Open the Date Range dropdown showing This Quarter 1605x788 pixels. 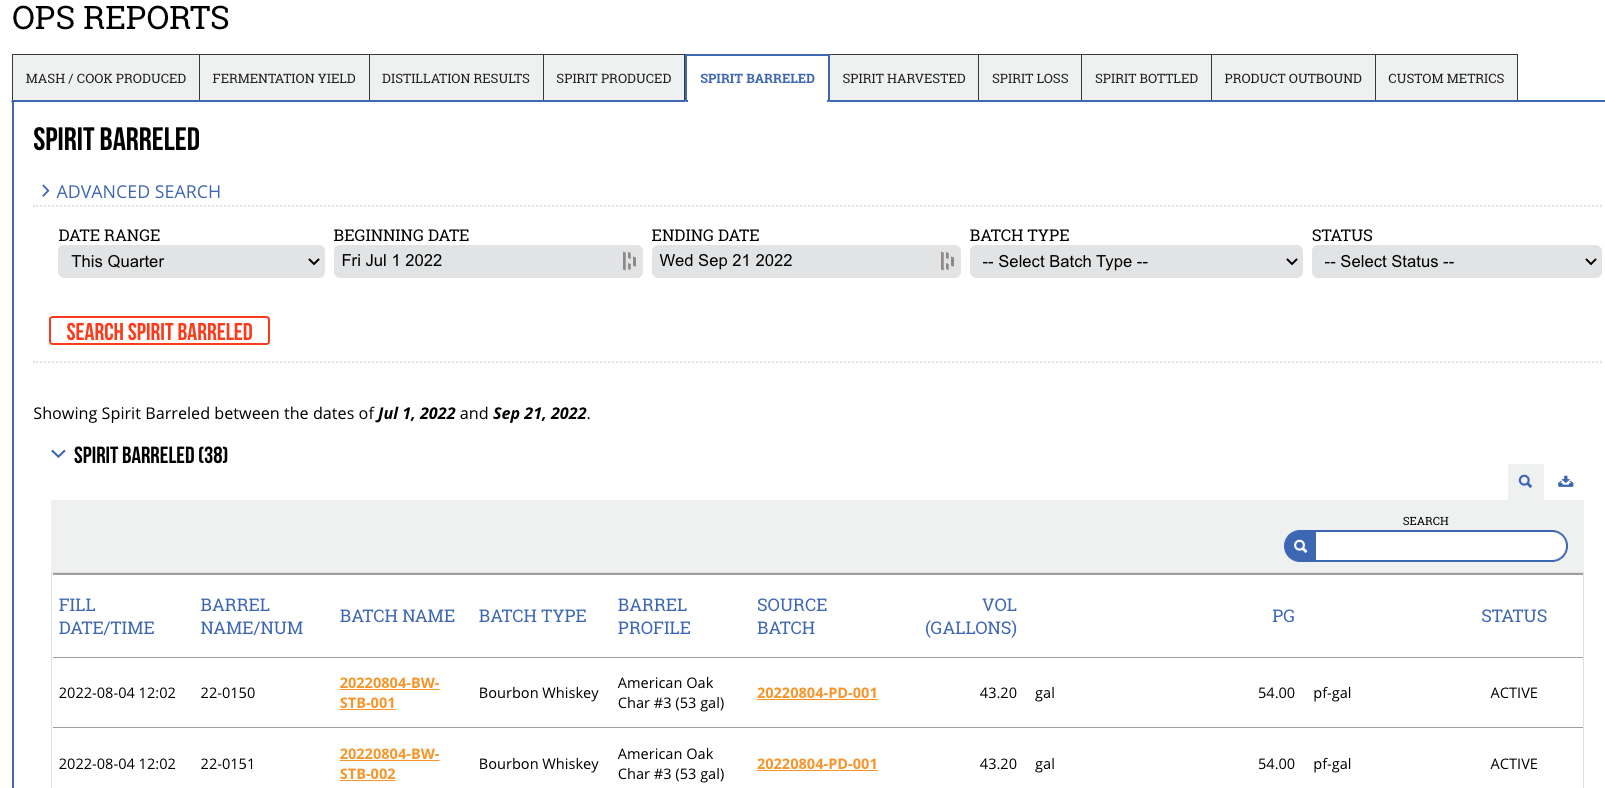click(x=191, y=261)
